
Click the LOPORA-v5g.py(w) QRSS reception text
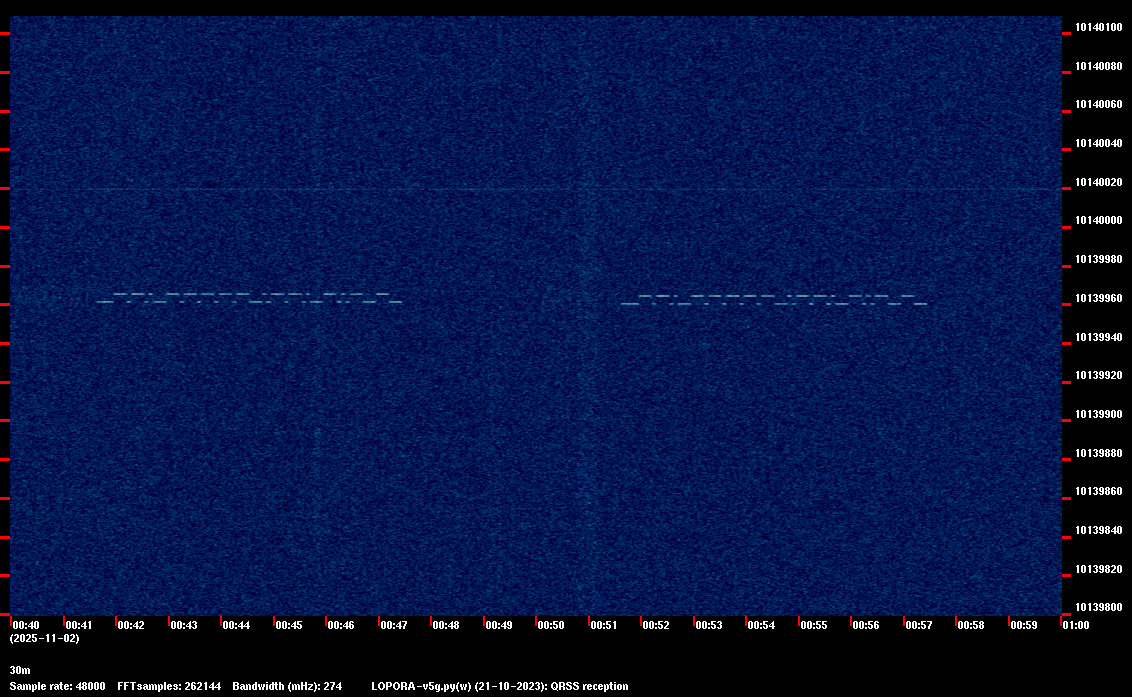[500, 686]
